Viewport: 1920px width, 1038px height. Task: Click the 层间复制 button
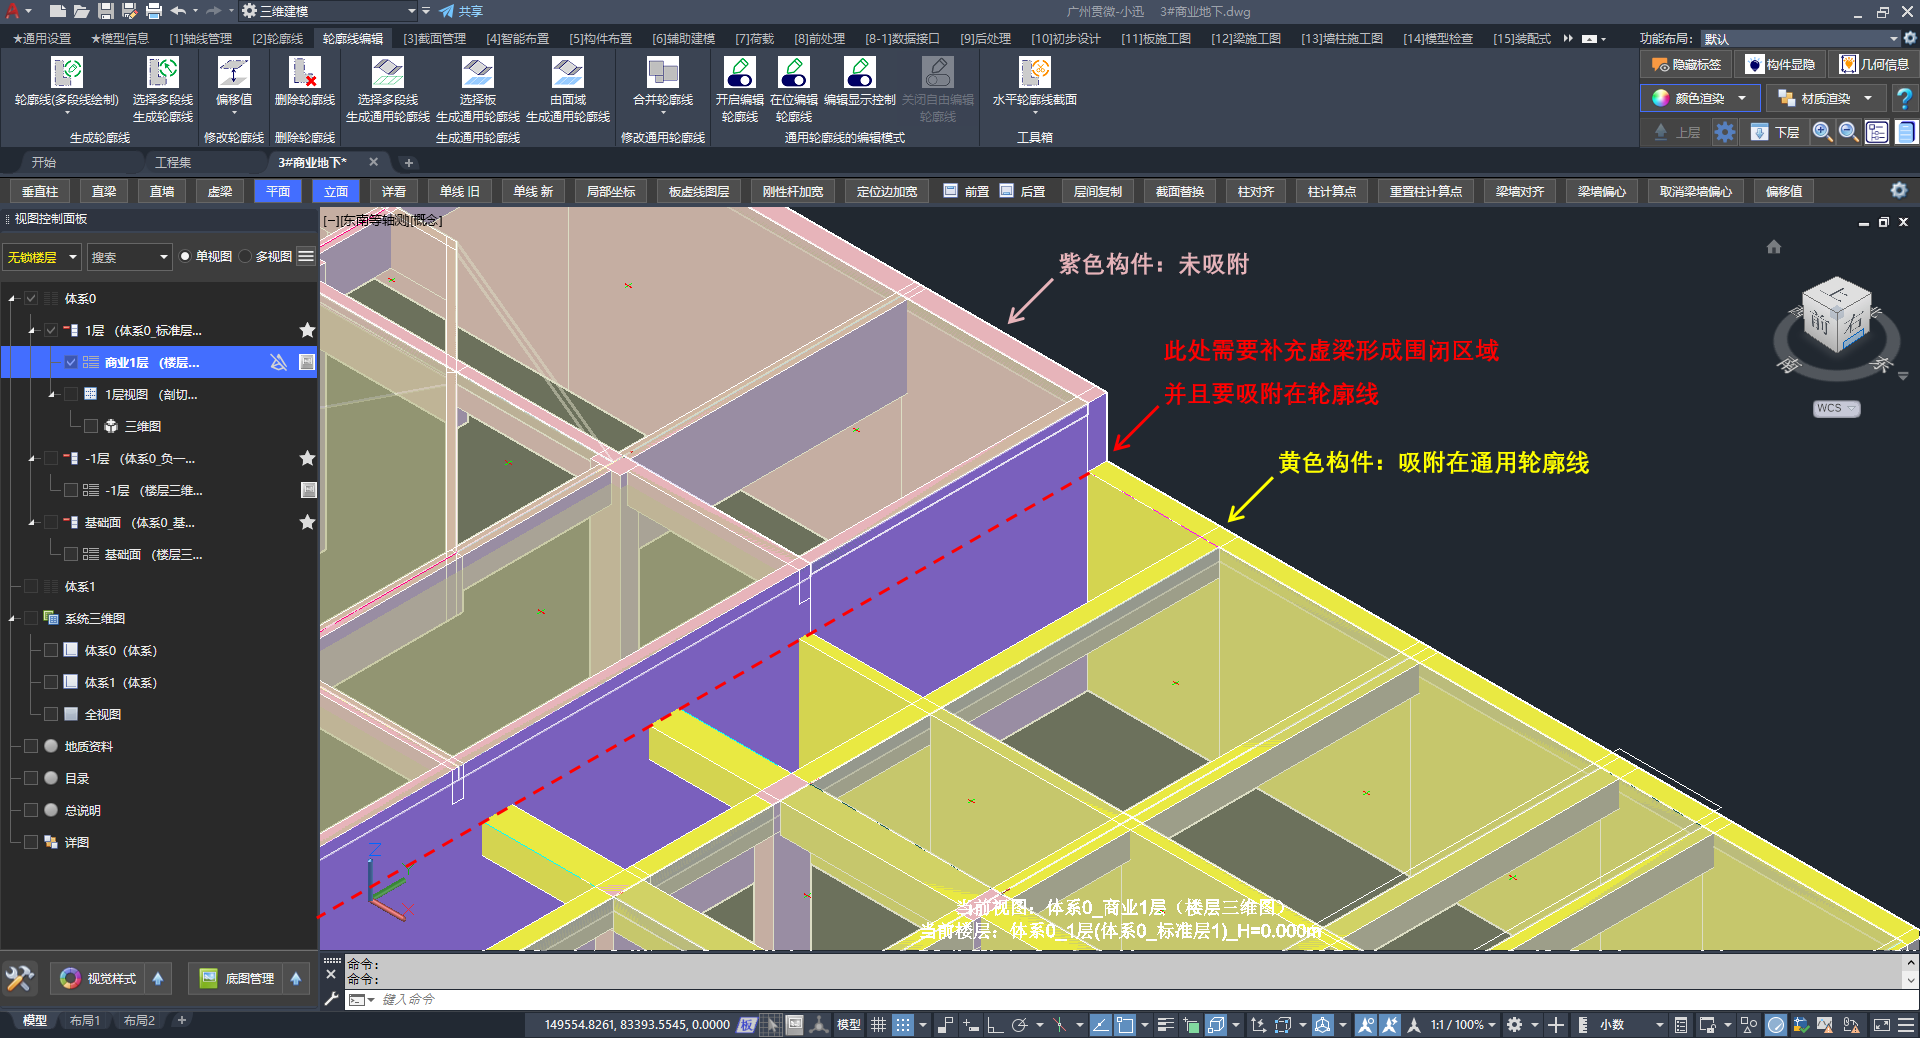click(x=1097, y=191)
